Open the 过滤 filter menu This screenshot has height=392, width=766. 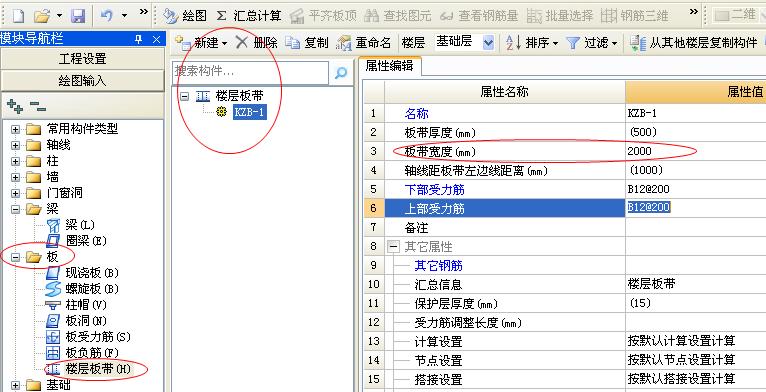[x=592, y=43]
